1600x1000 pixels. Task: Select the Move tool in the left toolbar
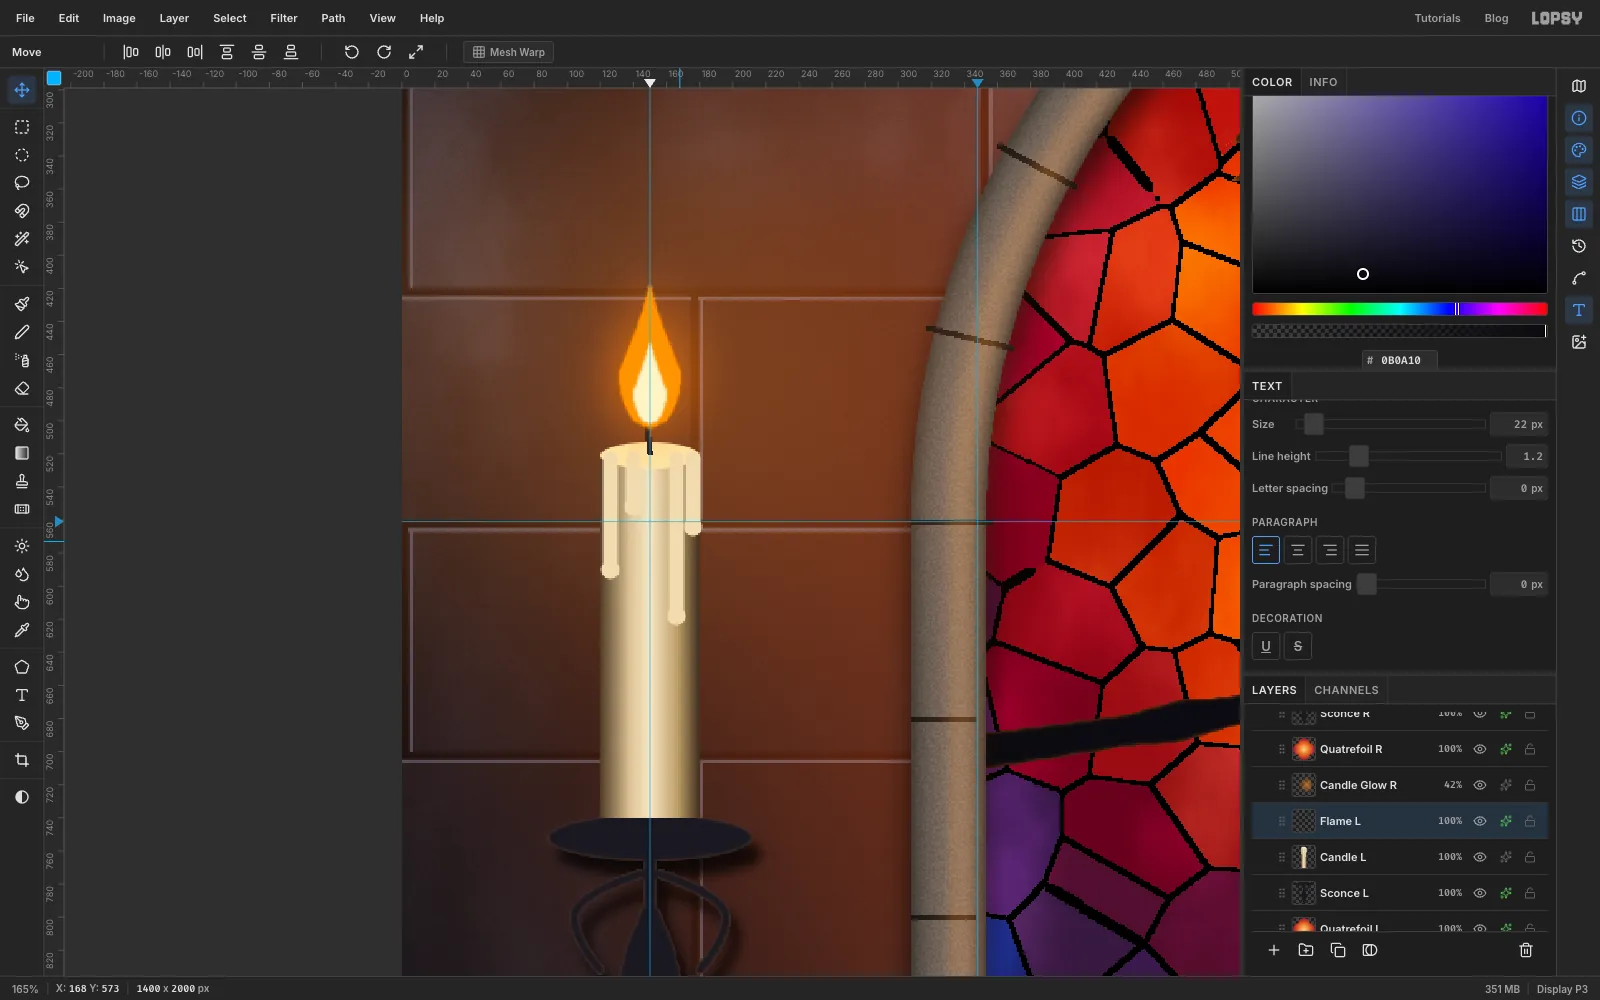point(22,90)
